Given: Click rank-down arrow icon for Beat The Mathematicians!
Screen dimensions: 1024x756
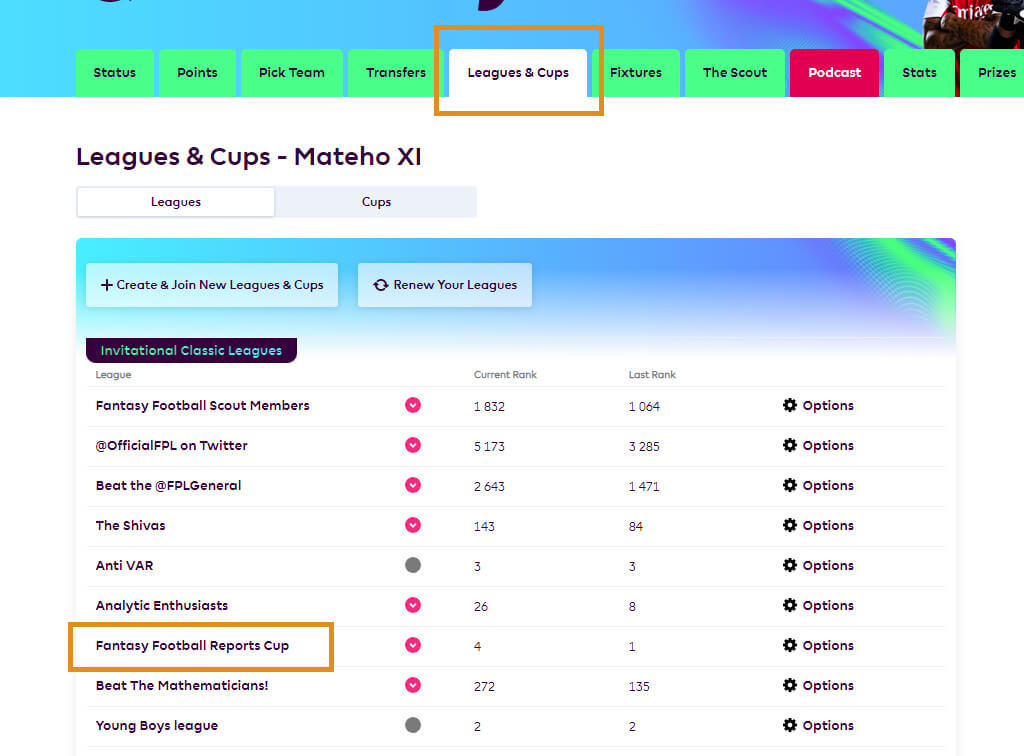Looking at the screenshot, I should [x=413, y=685].
